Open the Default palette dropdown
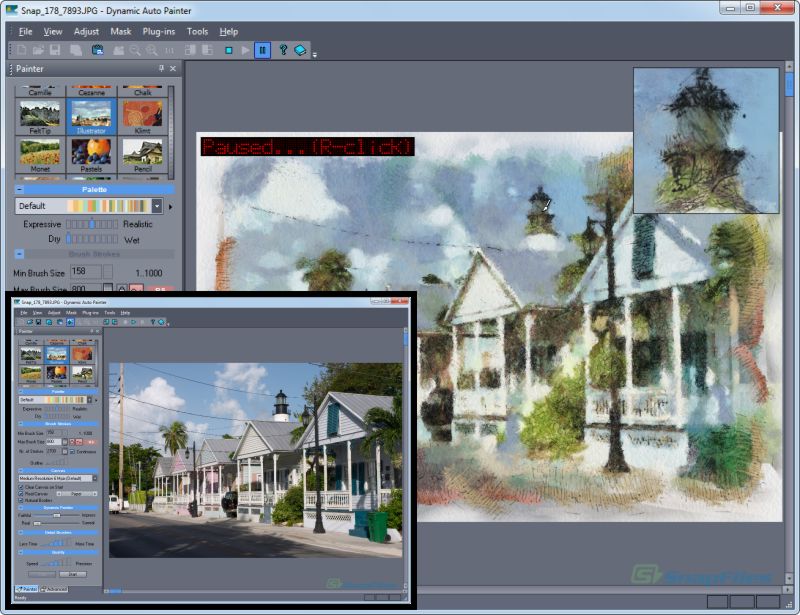 pos(157,206)
